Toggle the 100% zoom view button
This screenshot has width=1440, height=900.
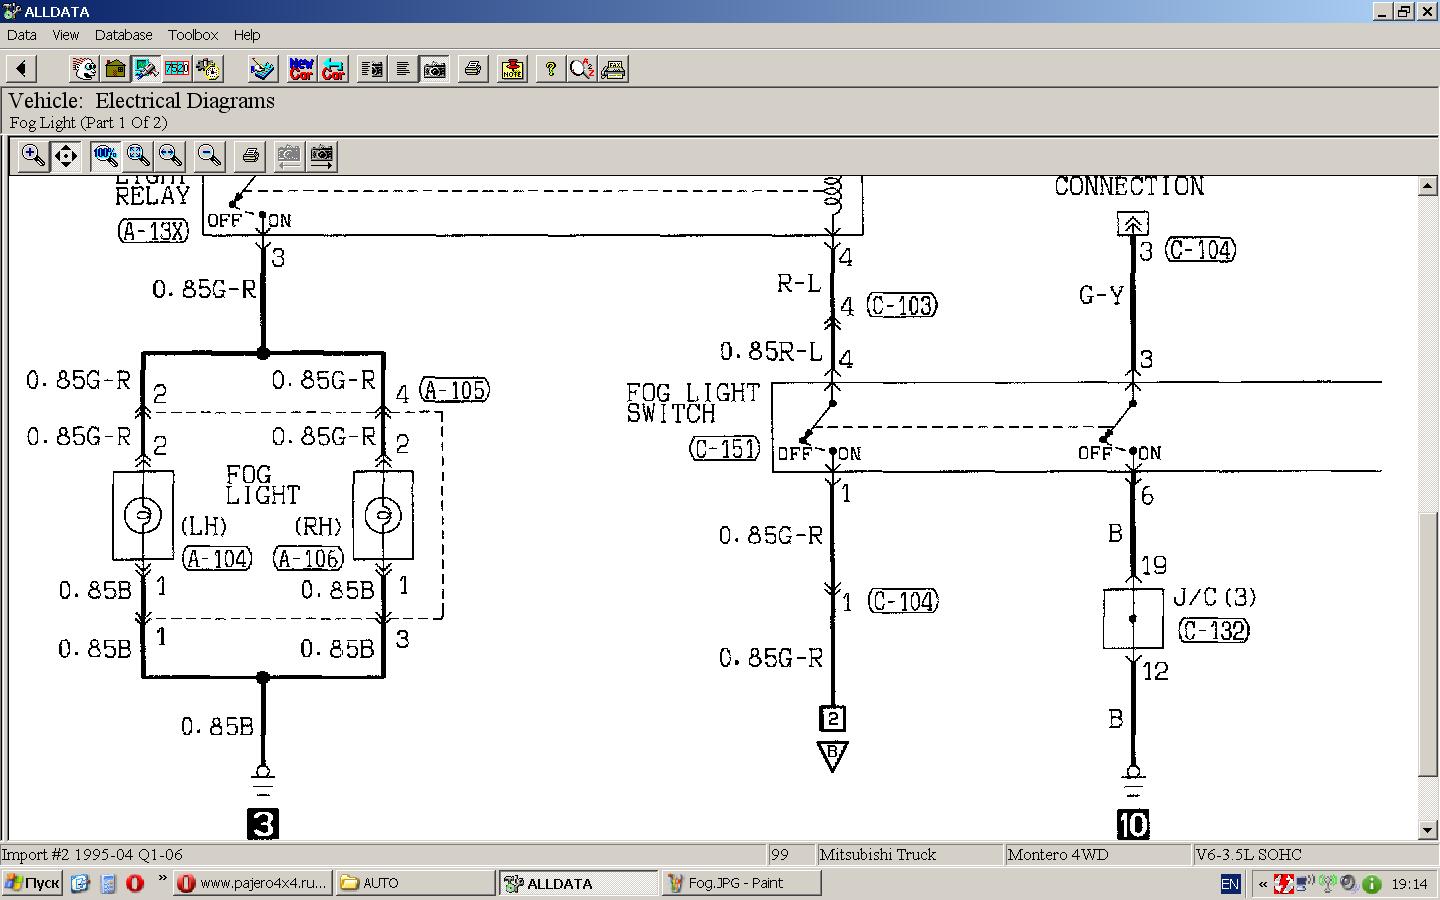(x=104, y=156)
